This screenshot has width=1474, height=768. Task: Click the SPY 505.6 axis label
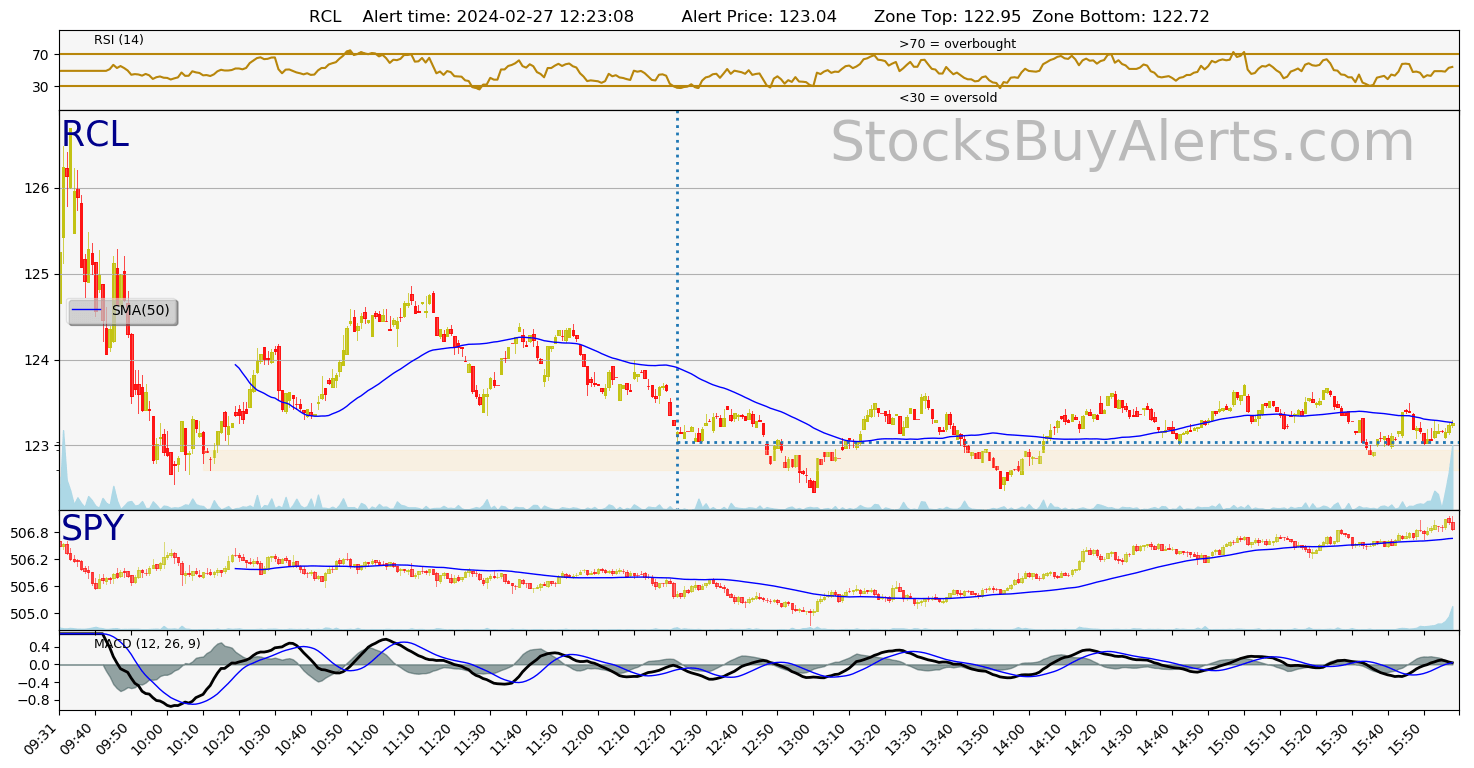coord(30,587)
